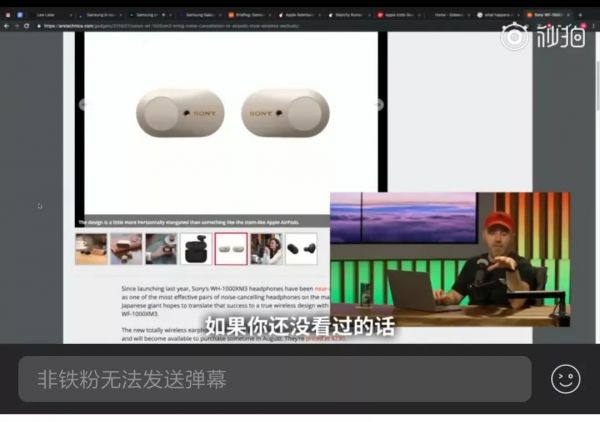Screen dimensions: 600x422
Task: Open the browser three-dot menu
Action: click(594, 26)
